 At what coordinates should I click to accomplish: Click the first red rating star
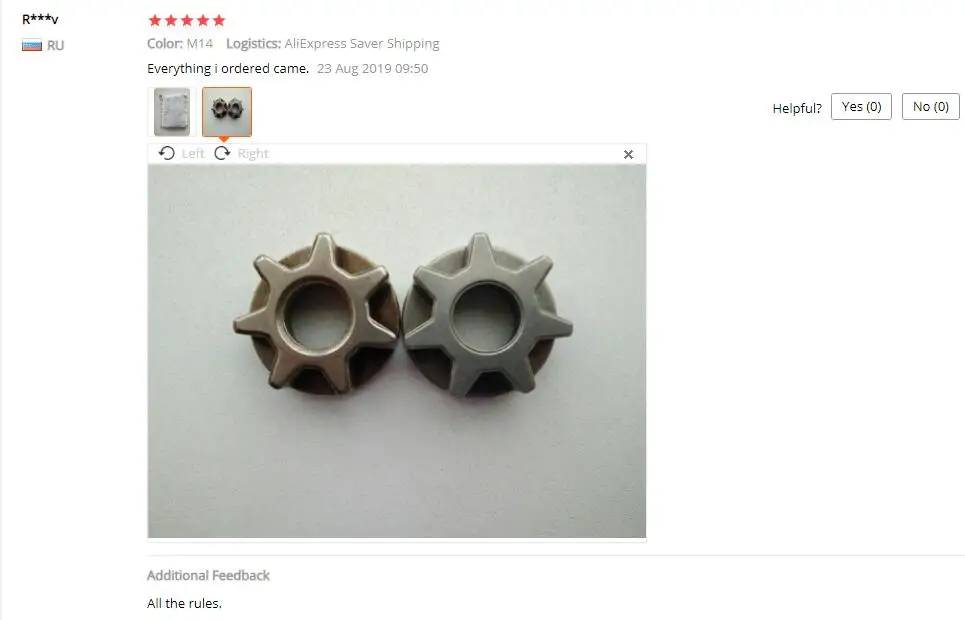click(155, 20)
